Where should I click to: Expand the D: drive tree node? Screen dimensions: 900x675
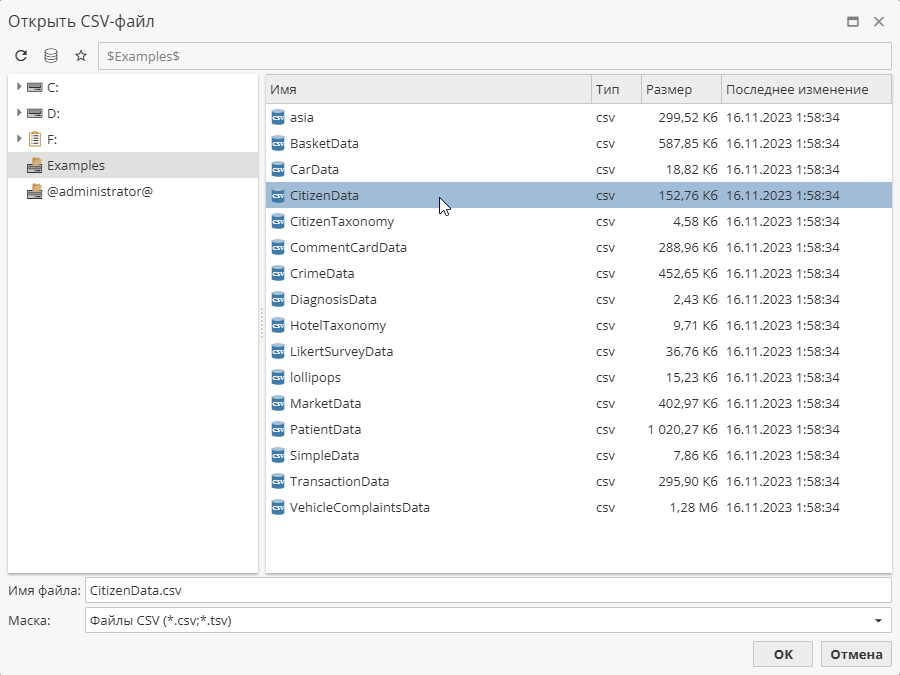click(19, 112)
